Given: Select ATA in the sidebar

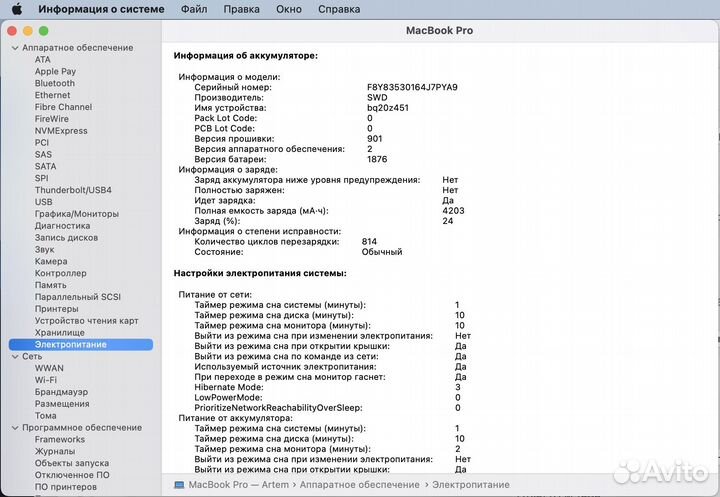Looking at the screenshot, I should click(x=43, y=59).
